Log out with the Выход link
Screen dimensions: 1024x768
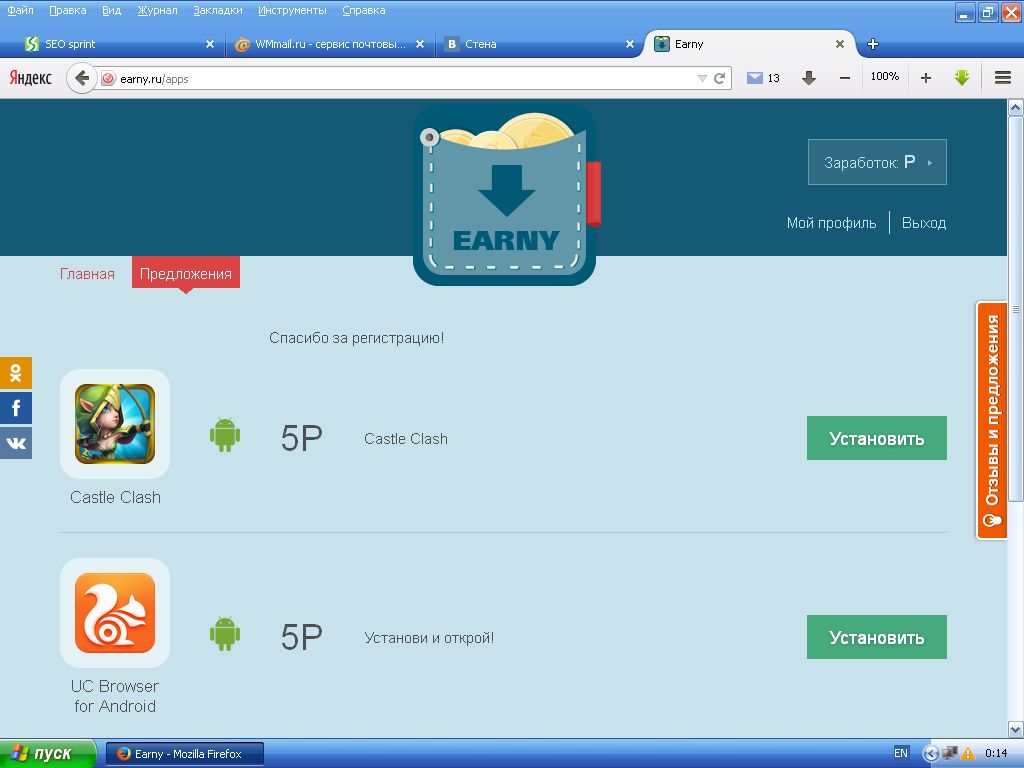point(924,223)
